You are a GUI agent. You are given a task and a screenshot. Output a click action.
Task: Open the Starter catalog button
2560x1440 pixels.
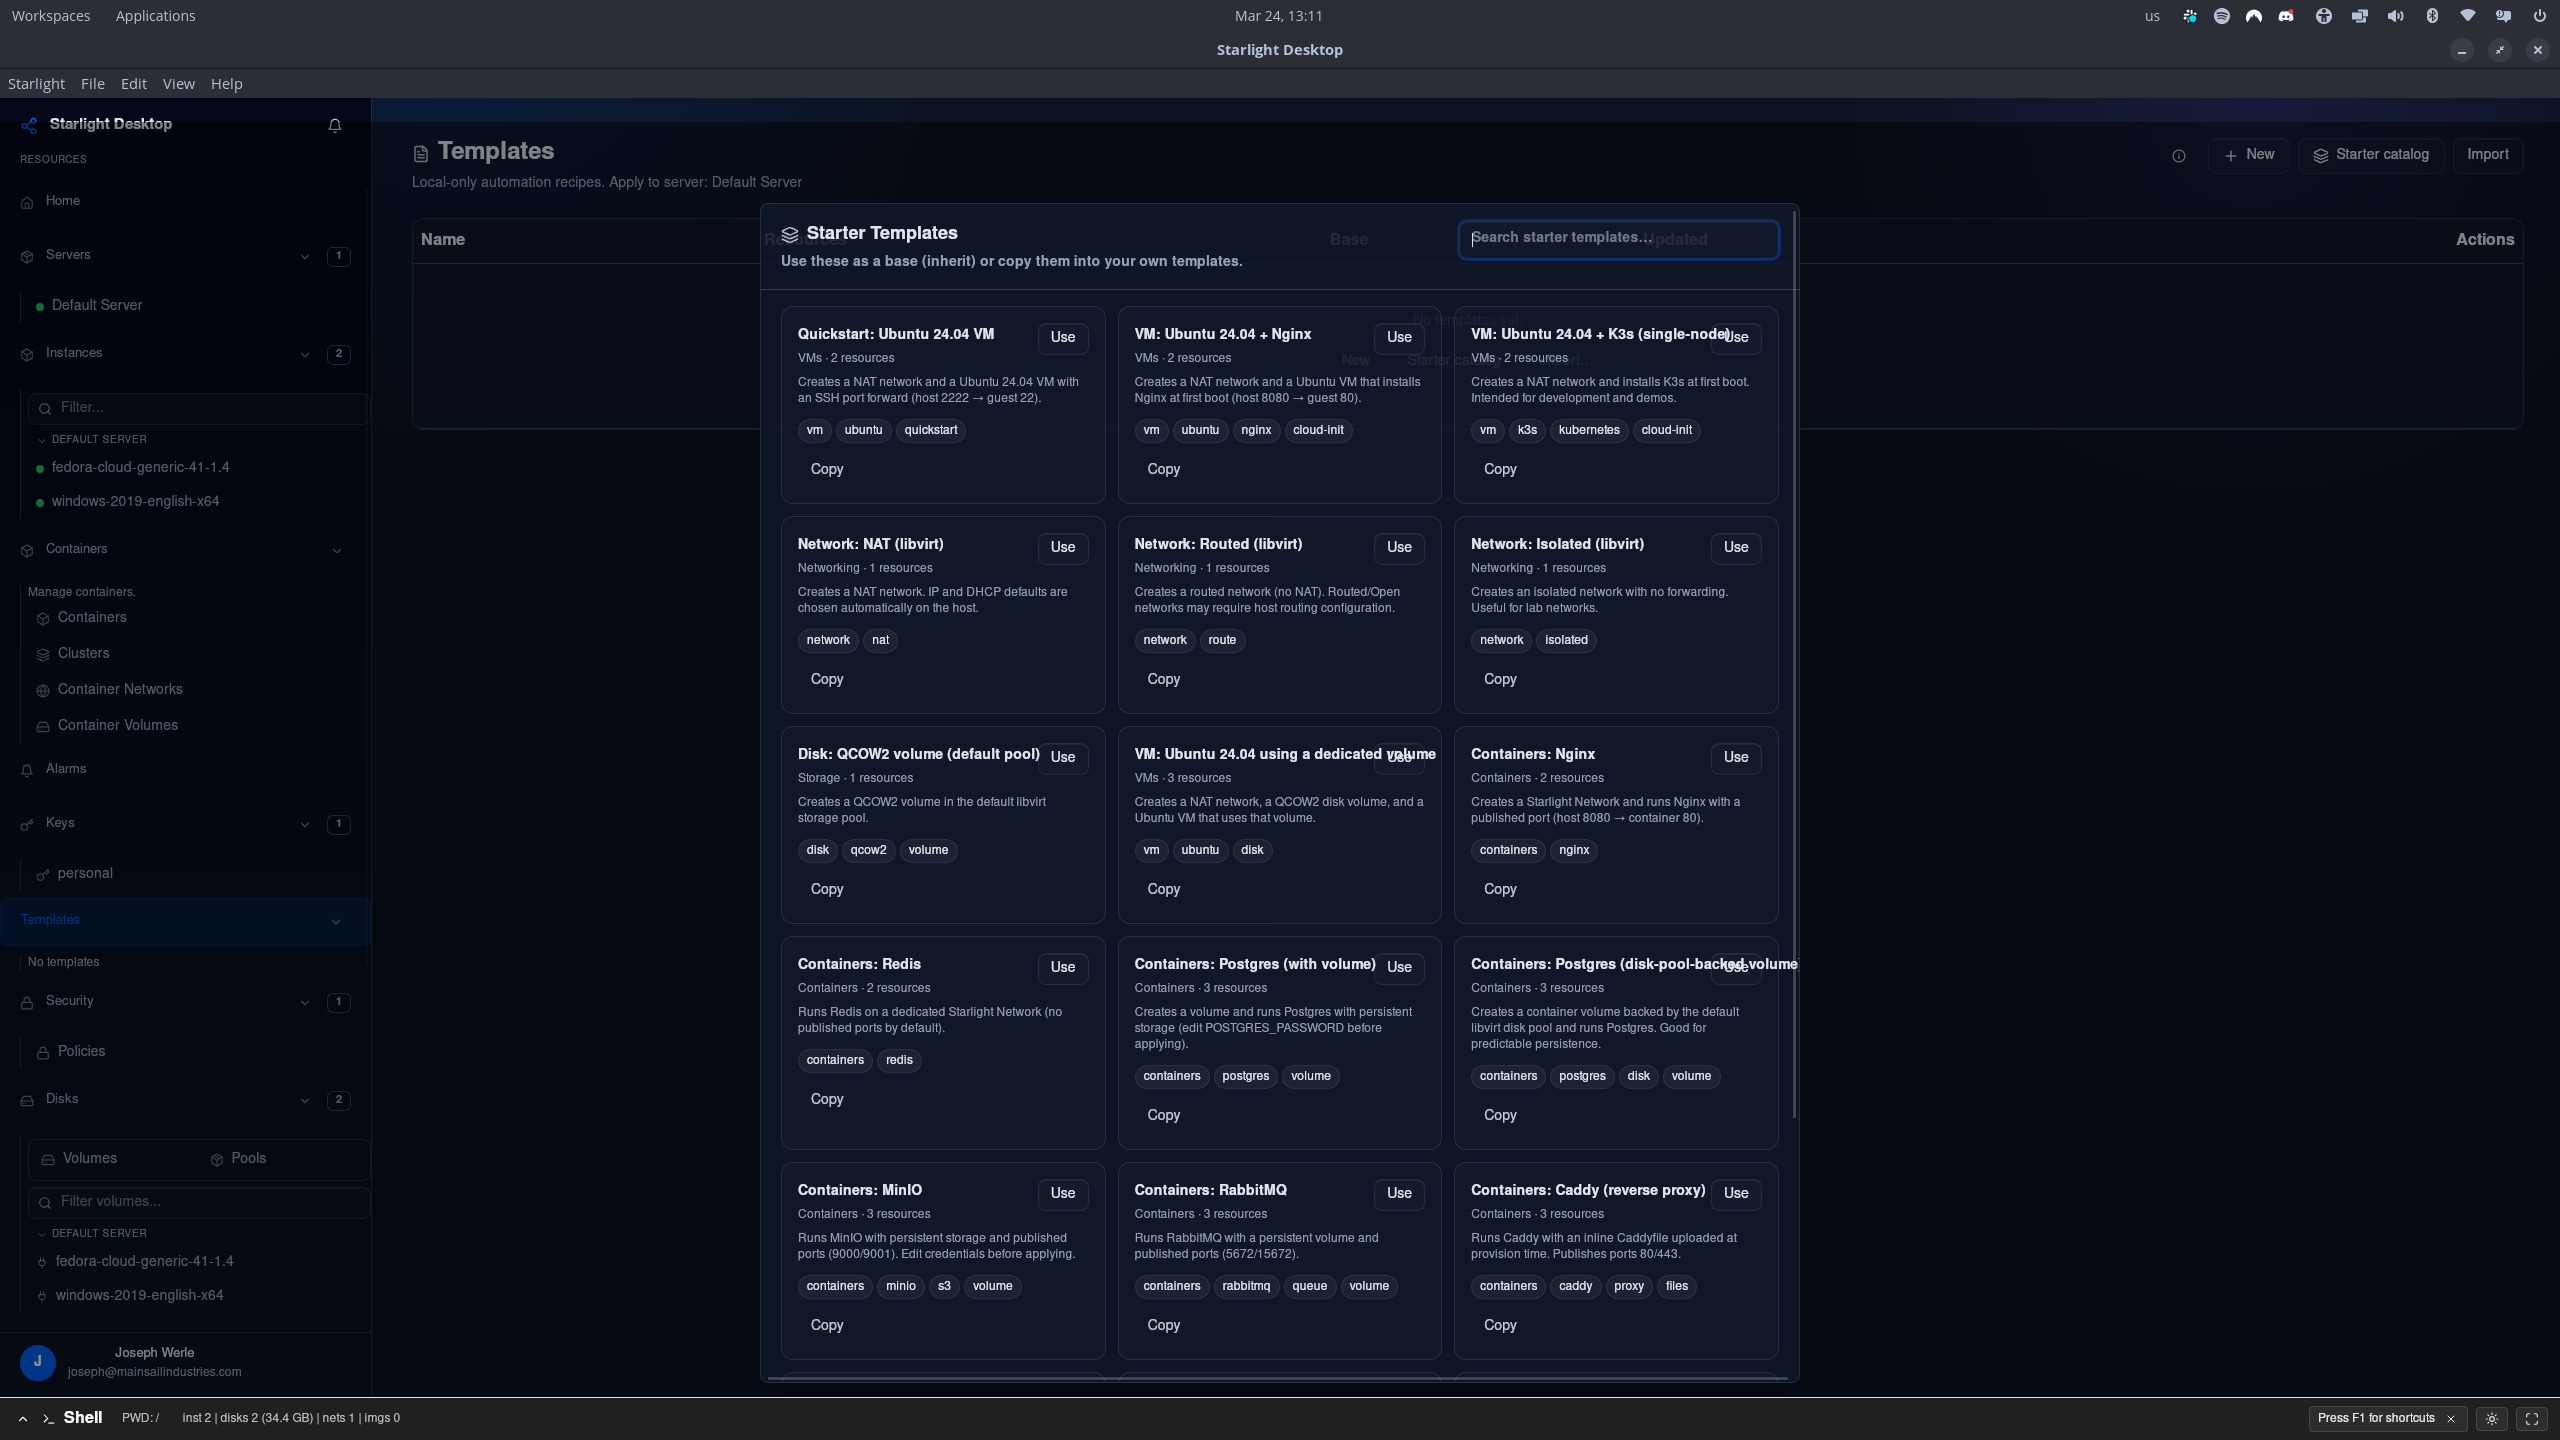pos(2371,155)
